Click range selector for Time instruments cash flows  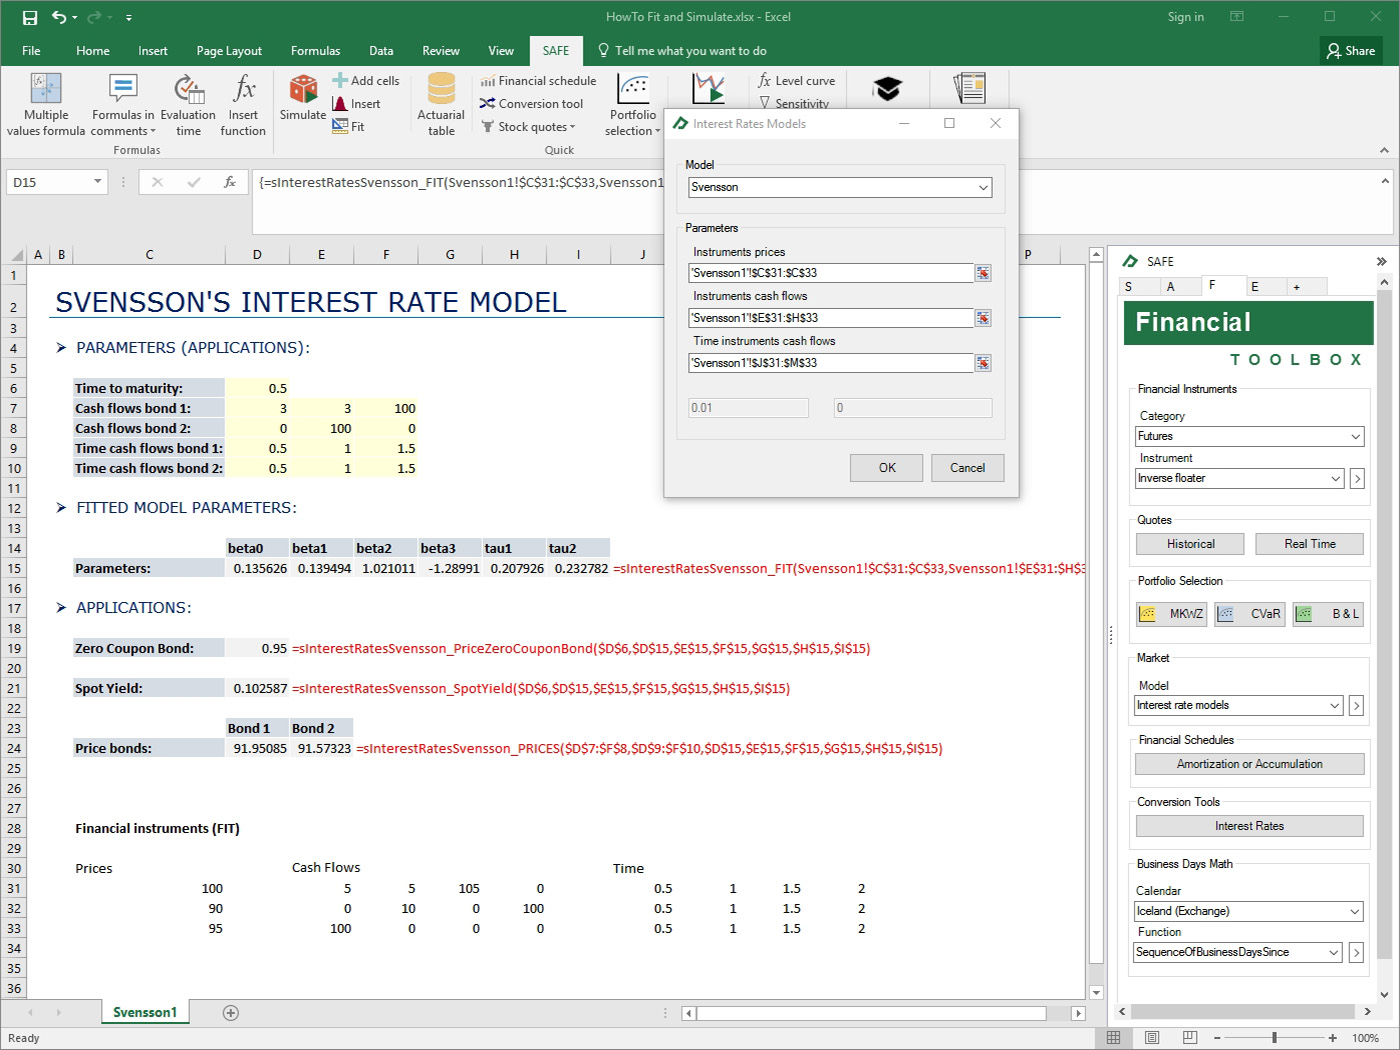coord(983,363)
